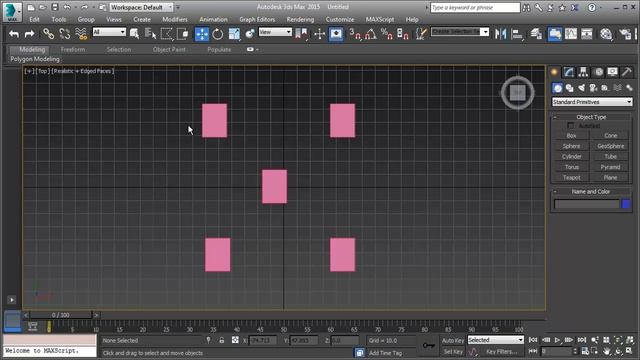The height and width of the screenshot is (360, 640).
Task: Choose the Select Object tool
Action: coord(134,34)
